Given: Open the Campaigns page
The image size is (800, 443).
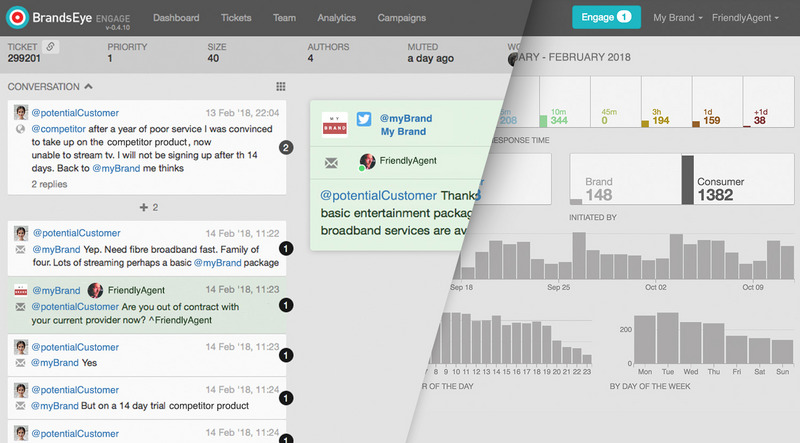Looking at the screenshot, I should point(402,18).
